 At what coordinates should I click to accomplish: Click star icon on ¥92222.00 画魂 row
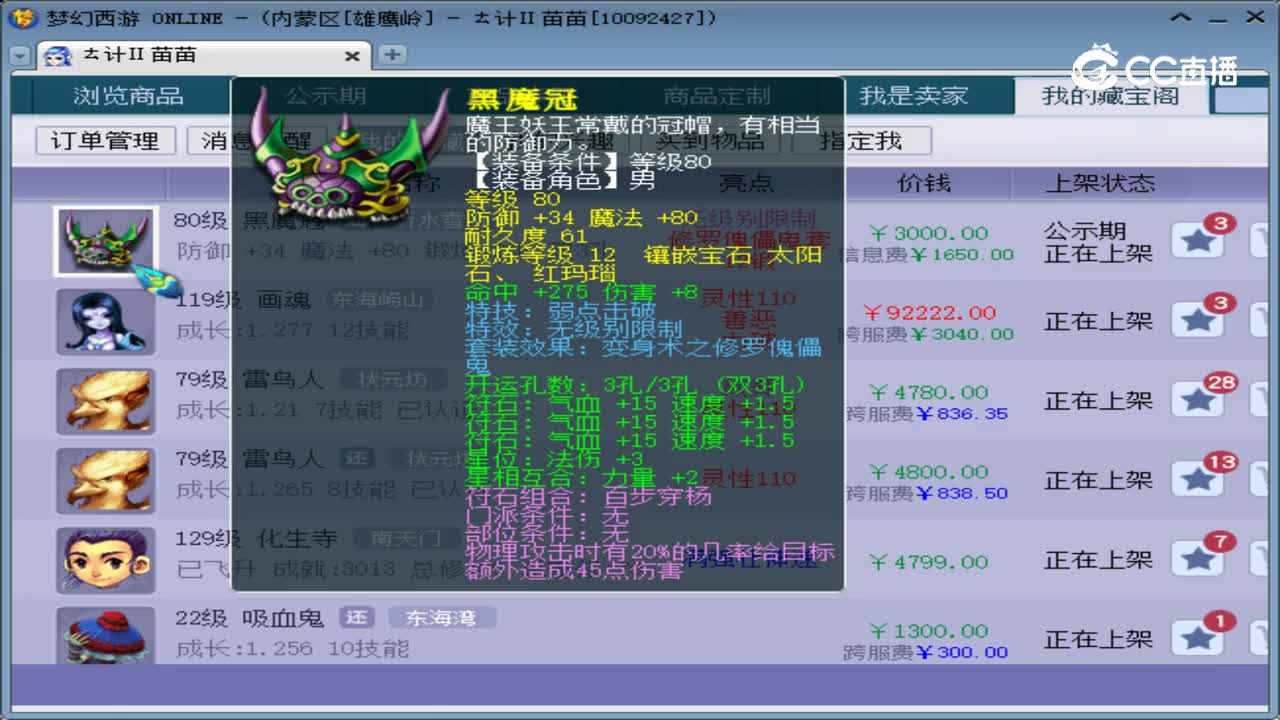click(1198, 320)
